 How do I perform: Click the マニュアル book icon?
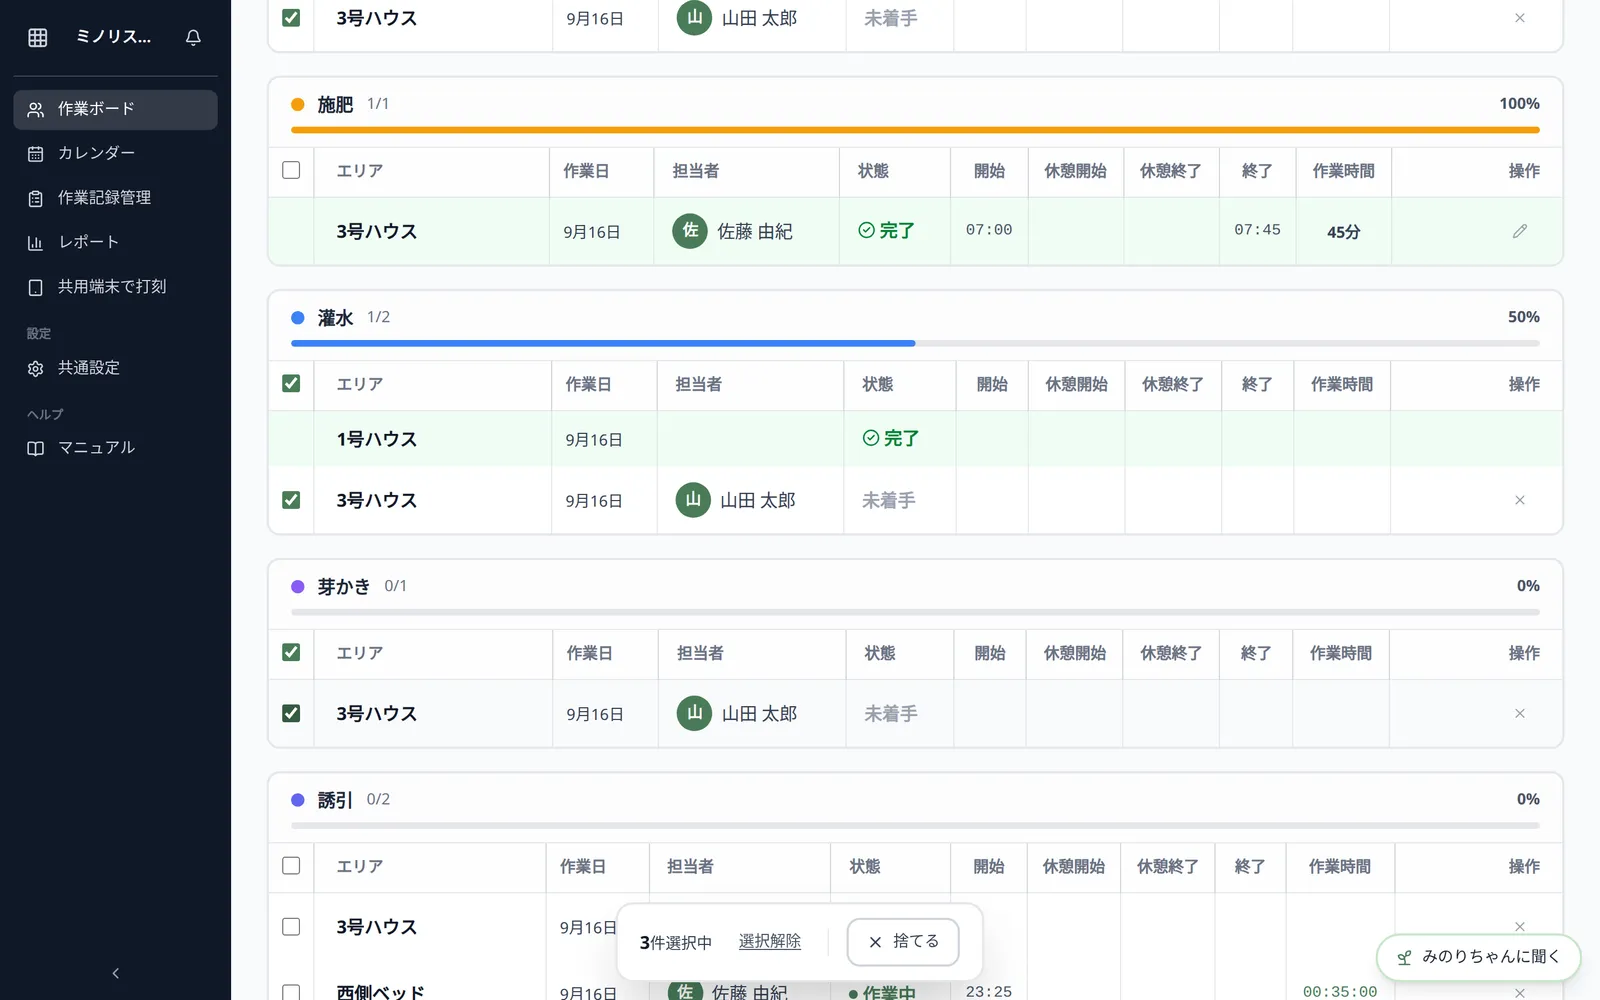tap(36, 448)
